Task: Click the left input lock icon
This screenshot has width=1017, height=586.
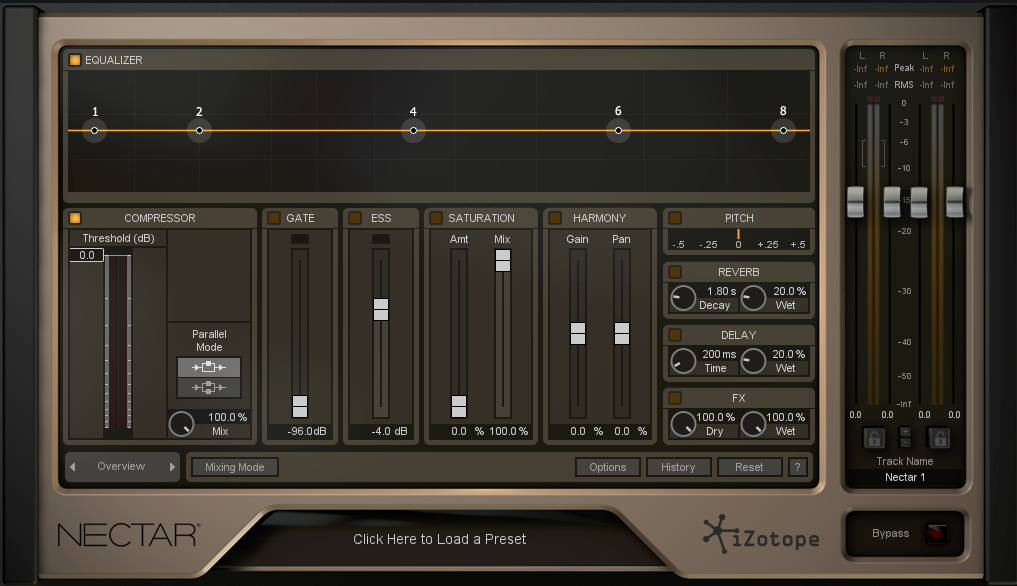Action: coord(874,439)
